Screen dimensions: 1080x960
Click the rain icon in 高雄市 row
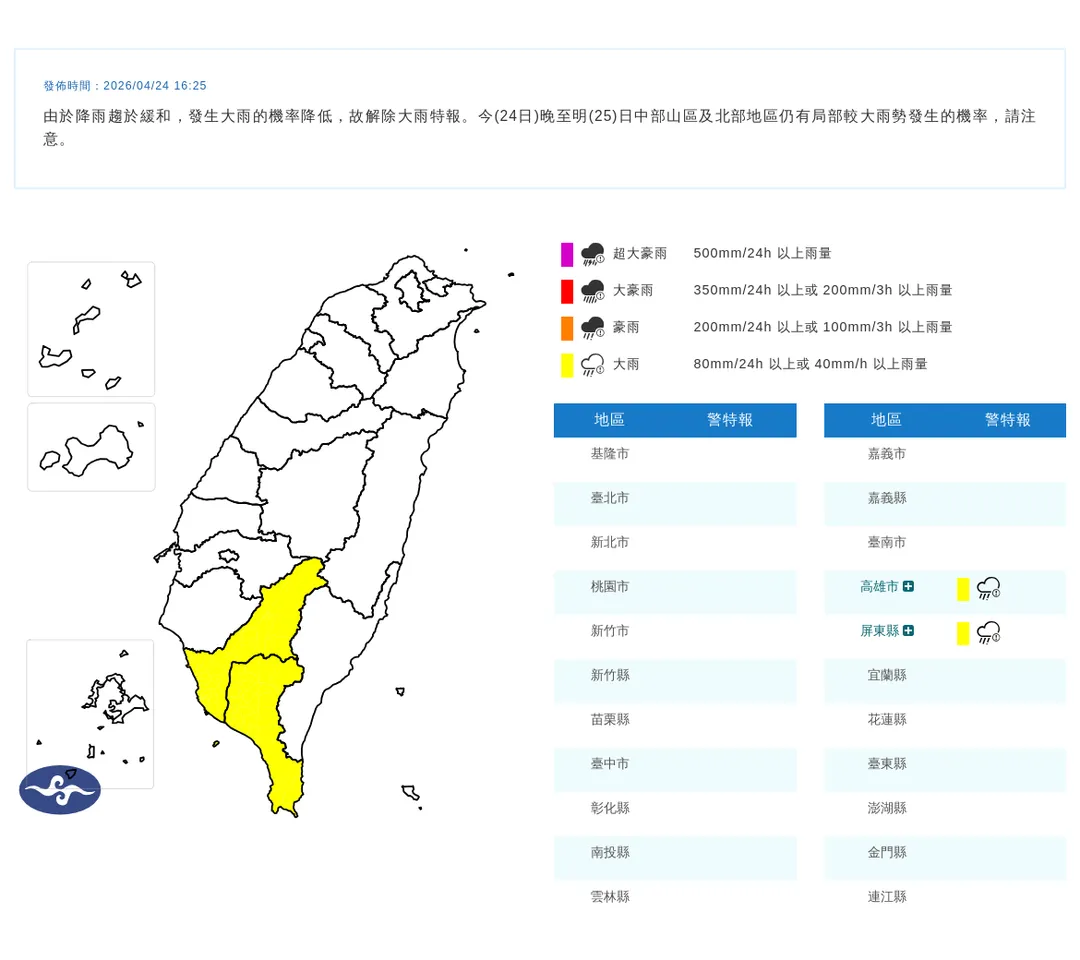point(988,589)
